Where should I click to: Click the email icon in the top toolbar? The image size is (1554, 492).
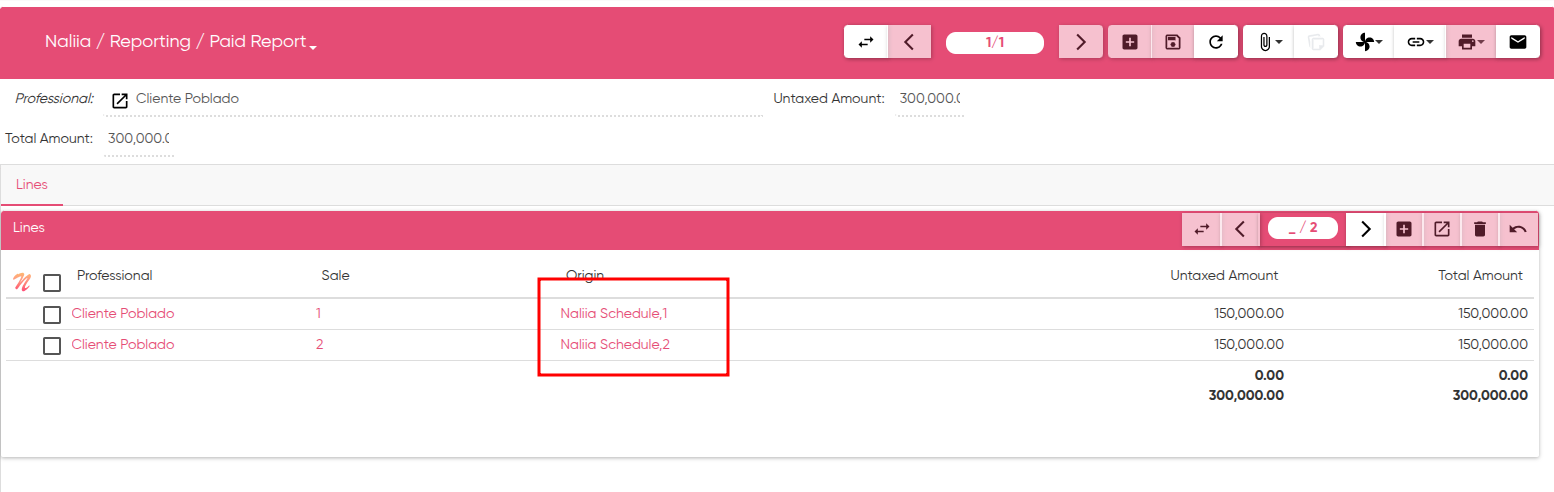tap(1517, 42)
